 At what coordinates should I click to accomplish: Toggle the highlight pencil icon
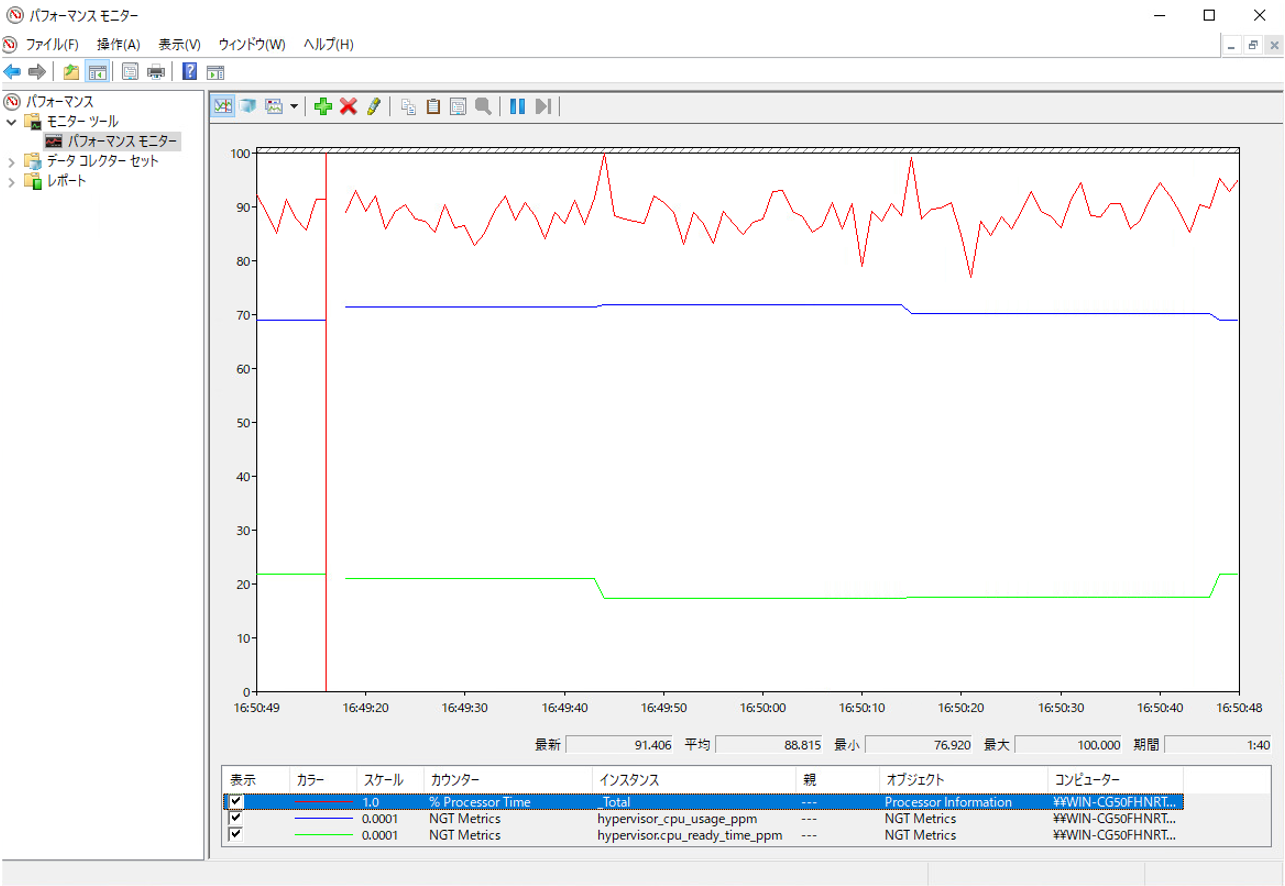(373, 106)
